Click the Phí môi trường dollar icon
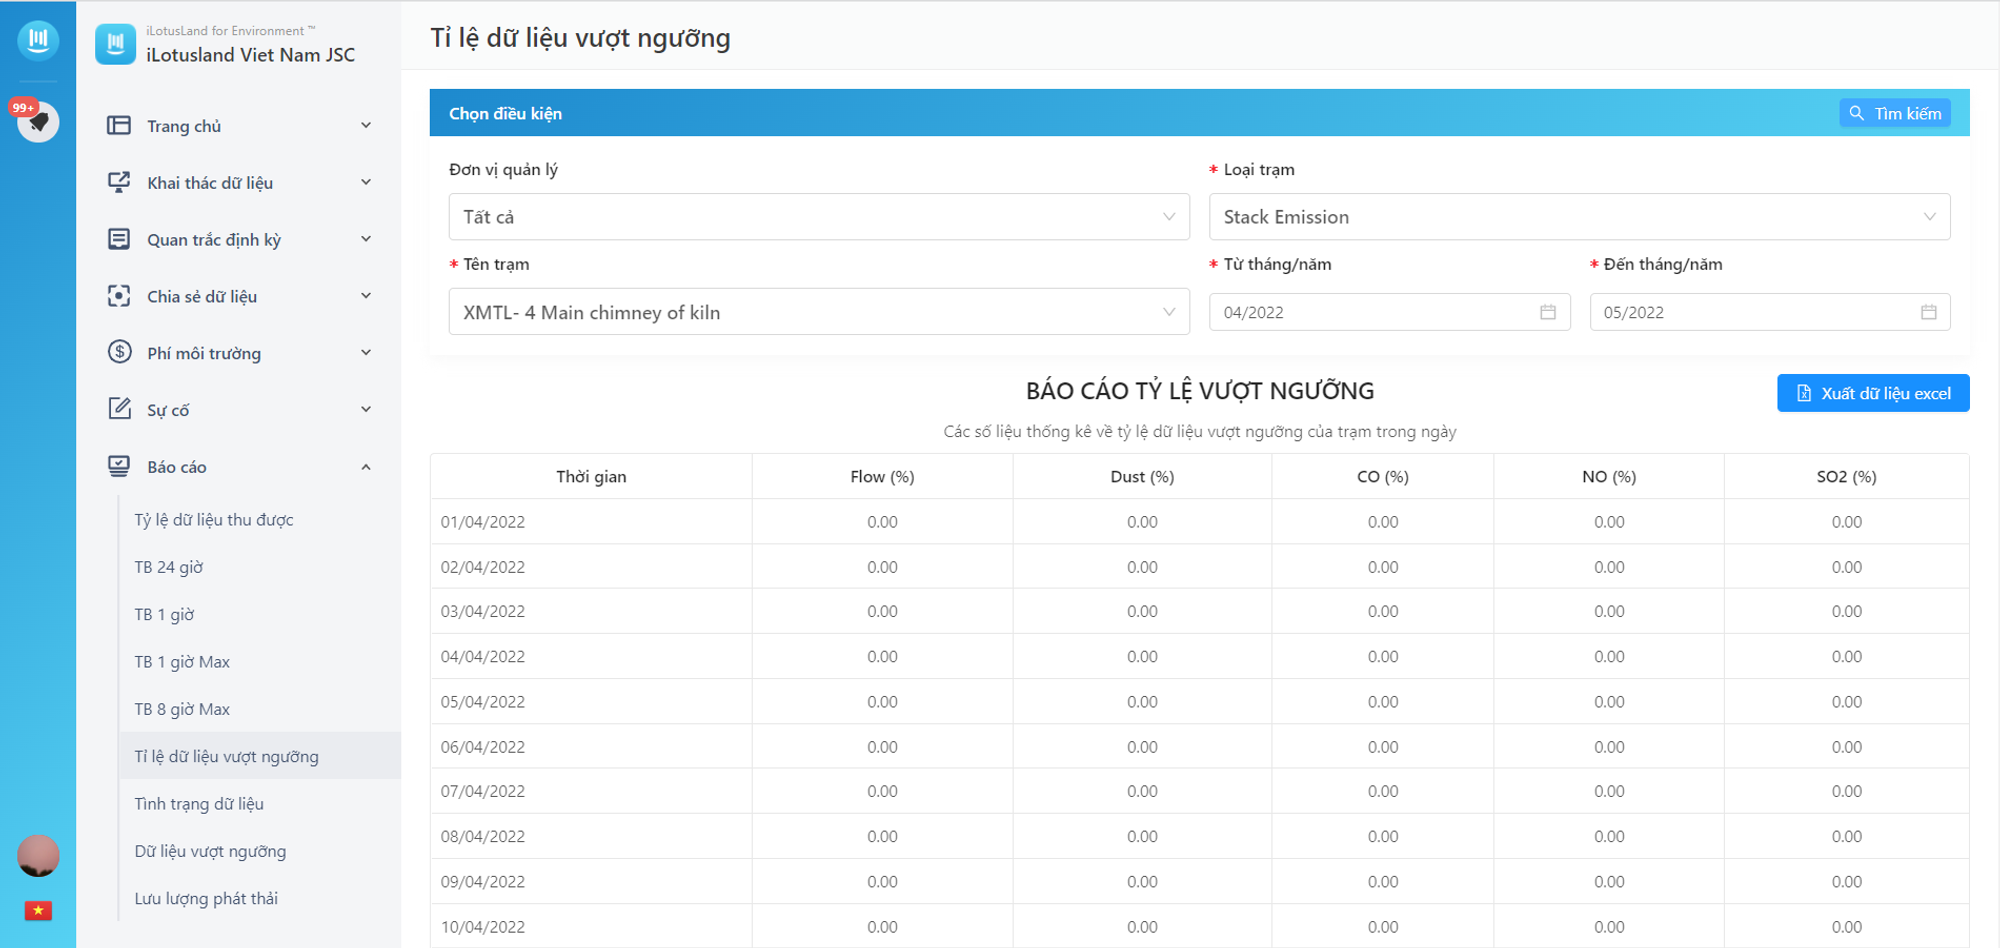The width and height of the screenshot is (2000, 948). point(119,352)
